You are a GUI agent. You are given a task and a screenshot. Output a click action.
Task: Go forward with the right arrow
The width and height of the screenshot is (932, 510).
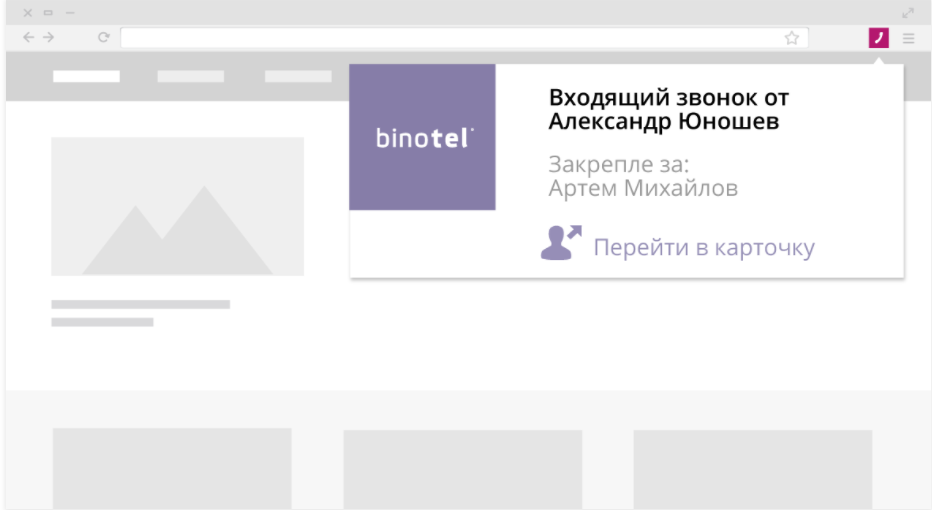tap(49, 37)
